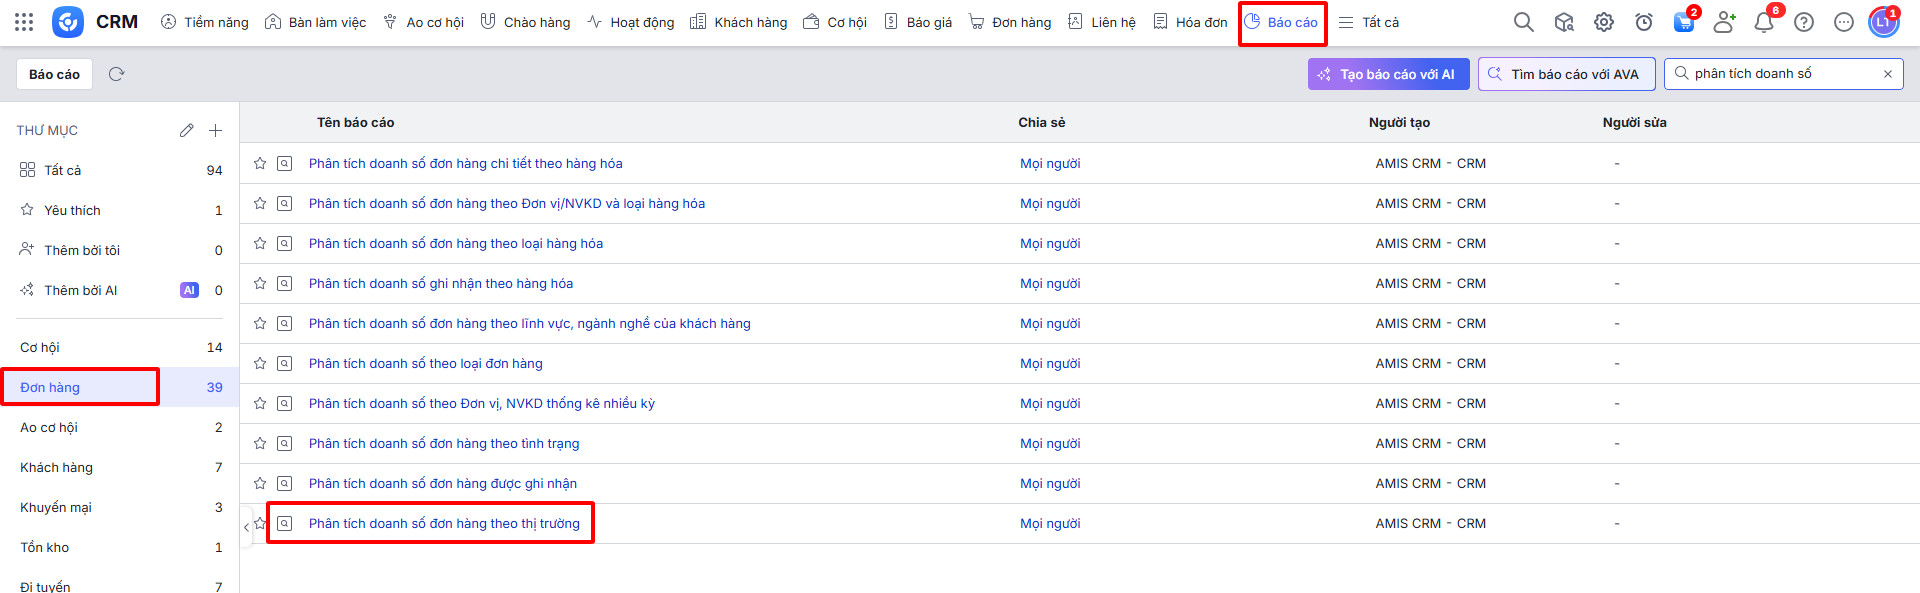
Task: Select the 'Cơ hội' folder in sidebar
Action: tap(40, 347)
